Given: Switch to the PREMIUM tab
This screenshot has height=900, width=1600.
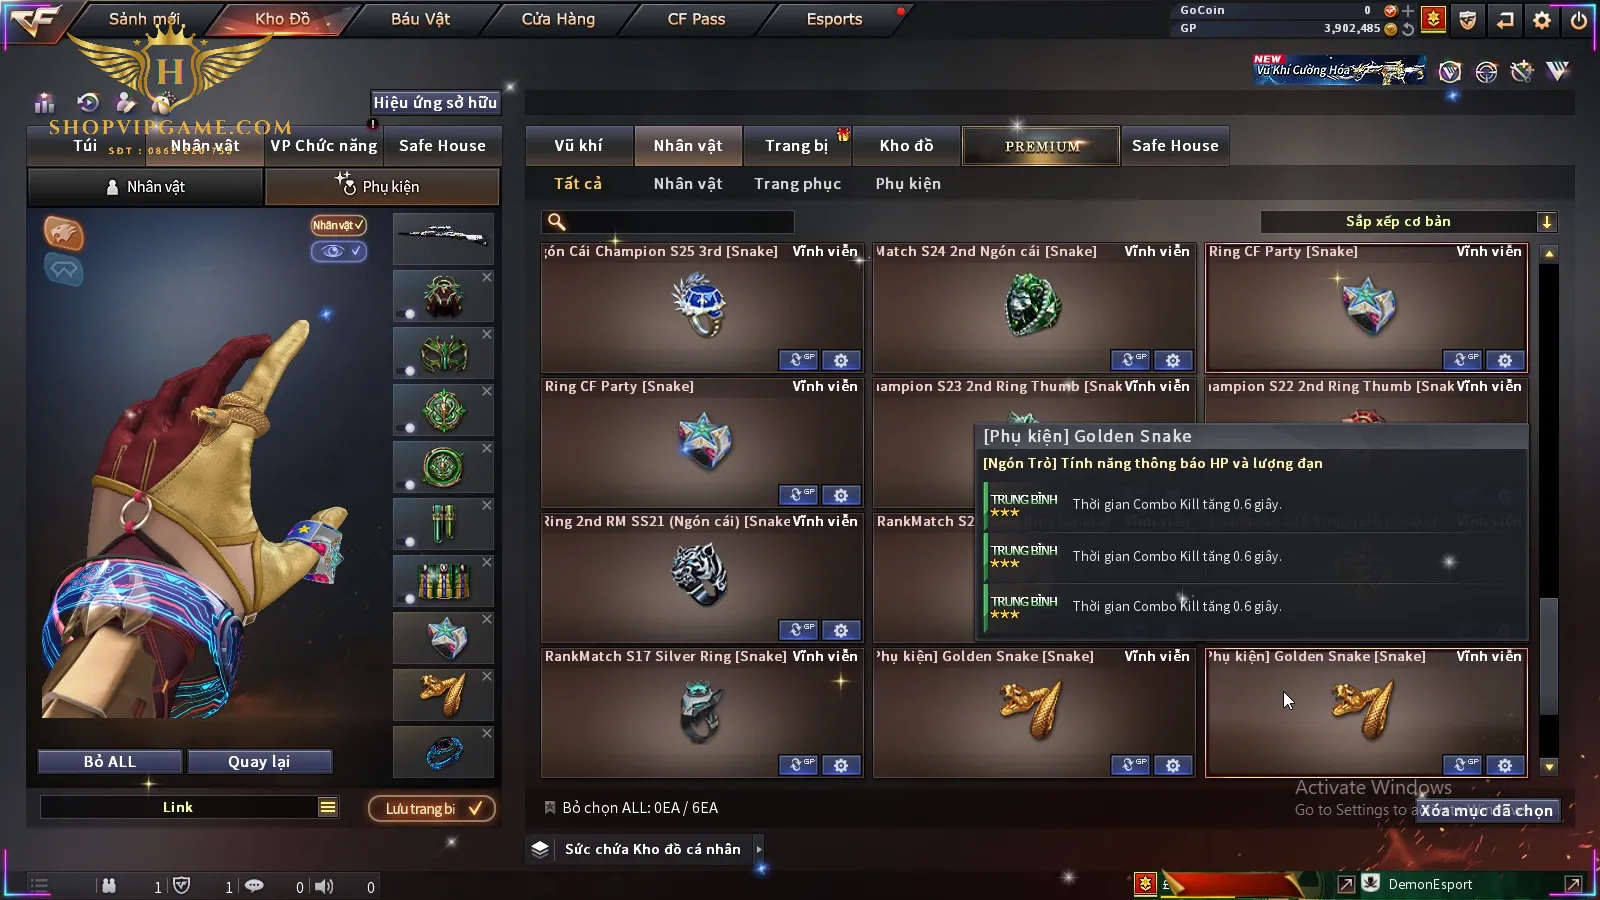Looking at the screenshot, I should (x=1041, y=146).
